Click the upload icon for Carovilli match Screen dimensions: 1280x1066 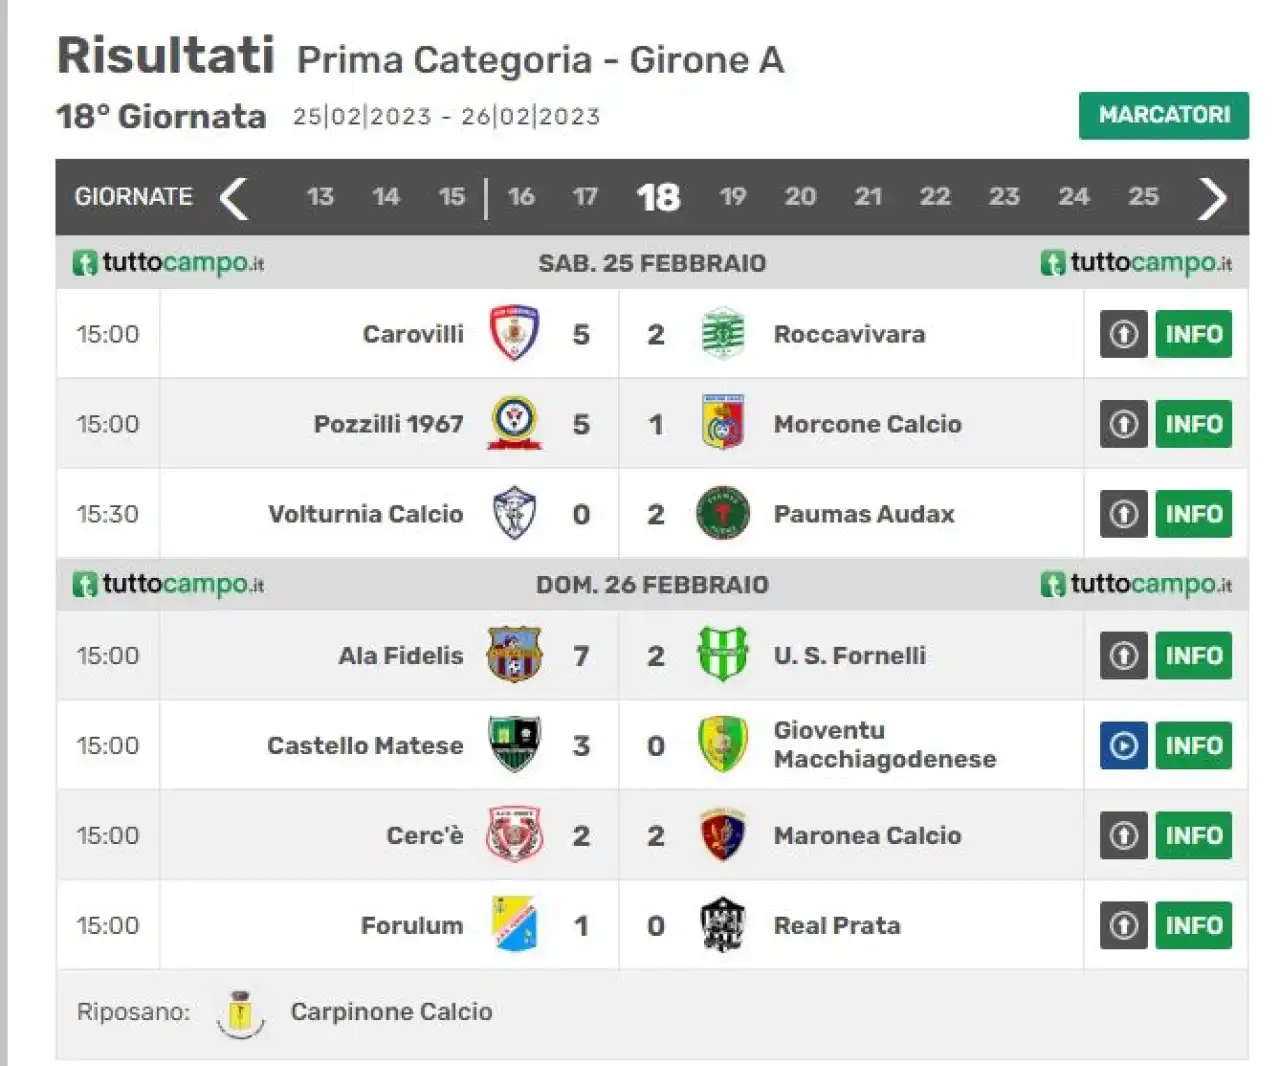(x=1123, y=333)
